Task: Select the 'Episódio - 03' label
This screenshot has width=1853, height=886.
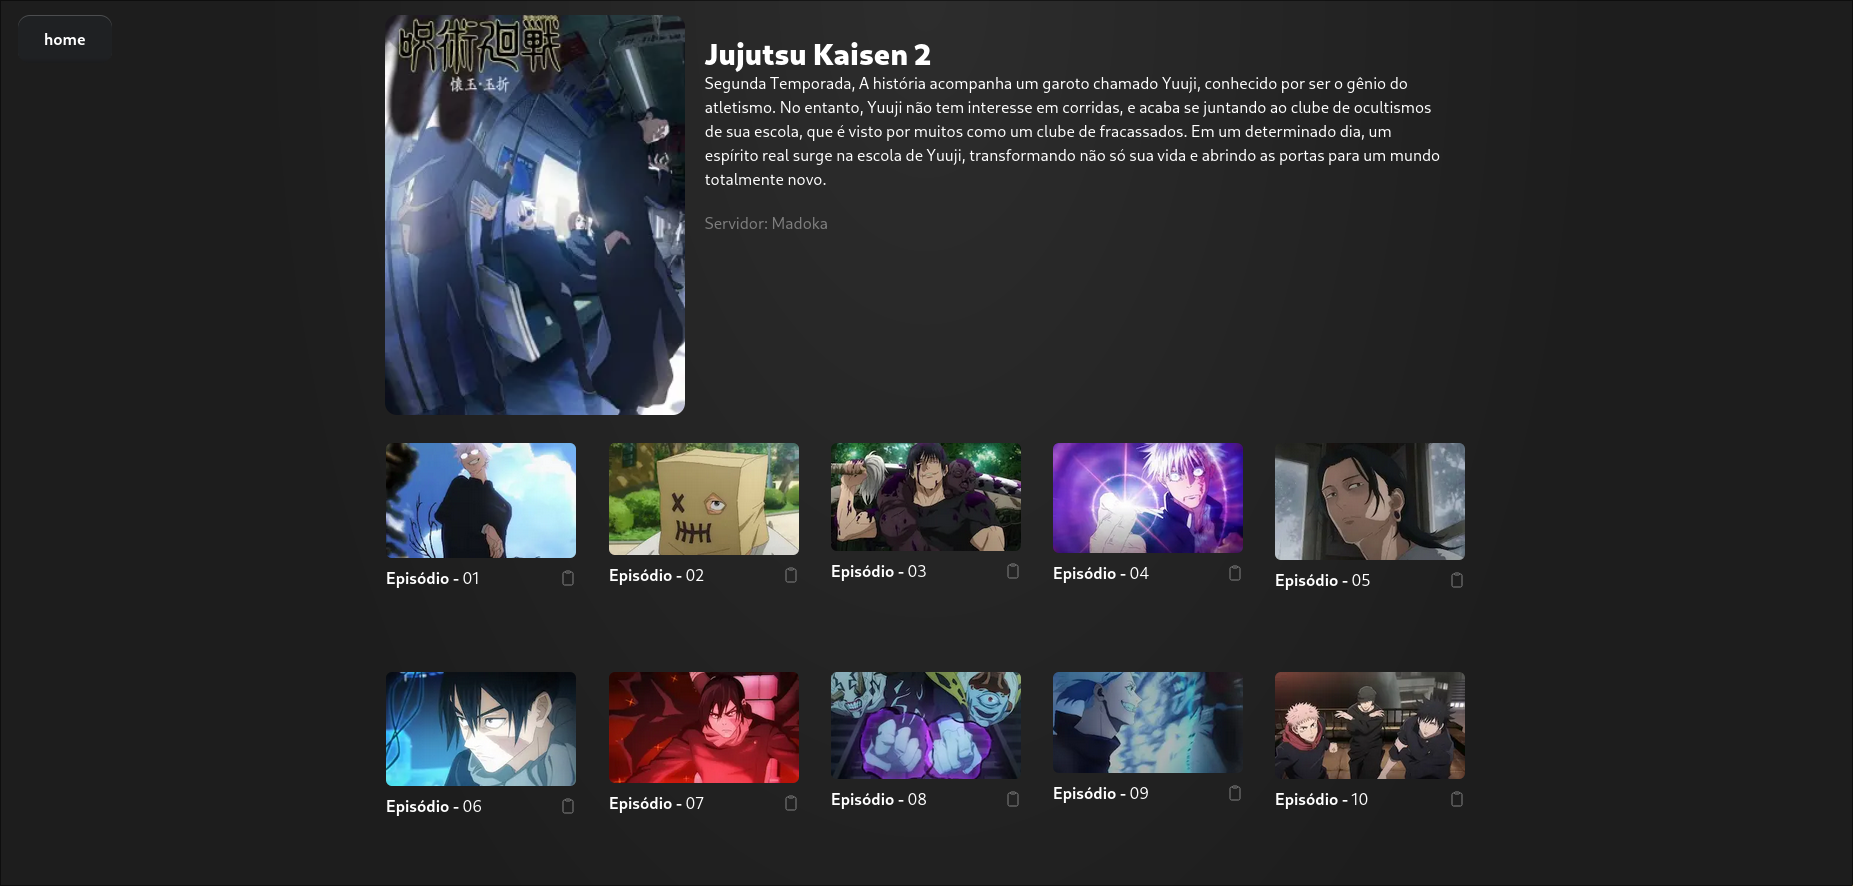Action: click(878, 571)
